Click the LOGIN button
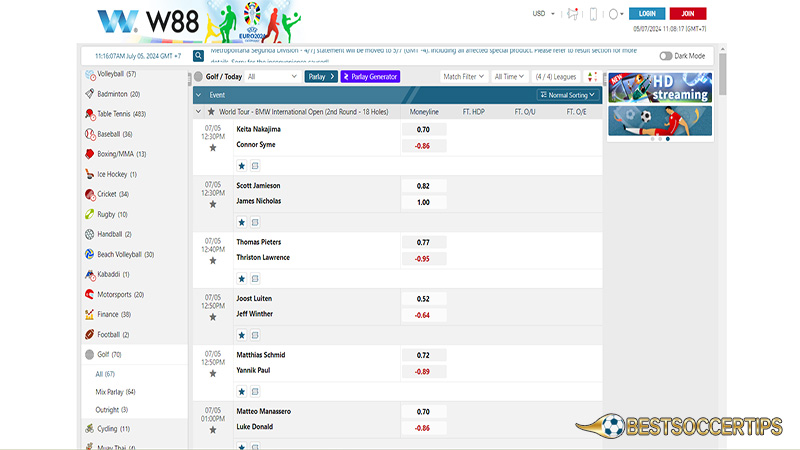 click(x=647, y=14)
